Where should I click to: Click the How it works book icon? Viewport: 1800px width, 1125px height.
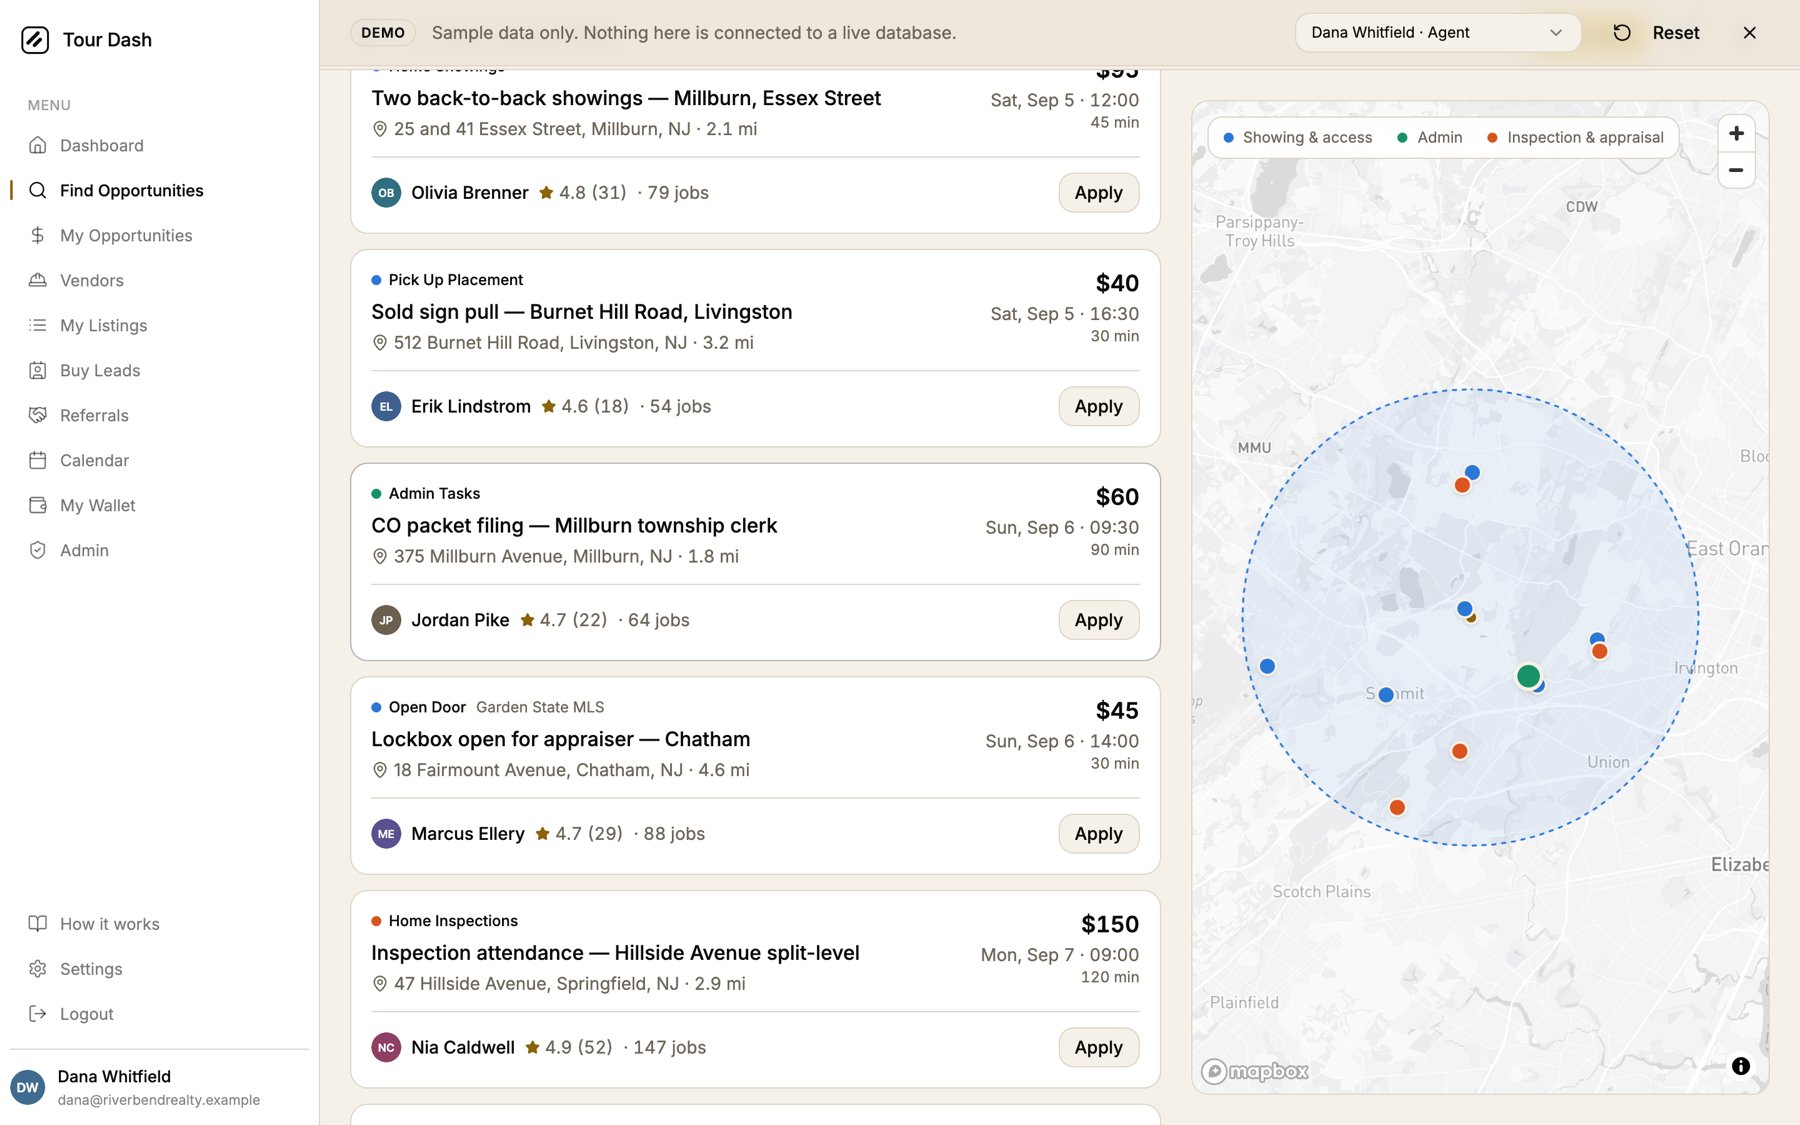38,924
